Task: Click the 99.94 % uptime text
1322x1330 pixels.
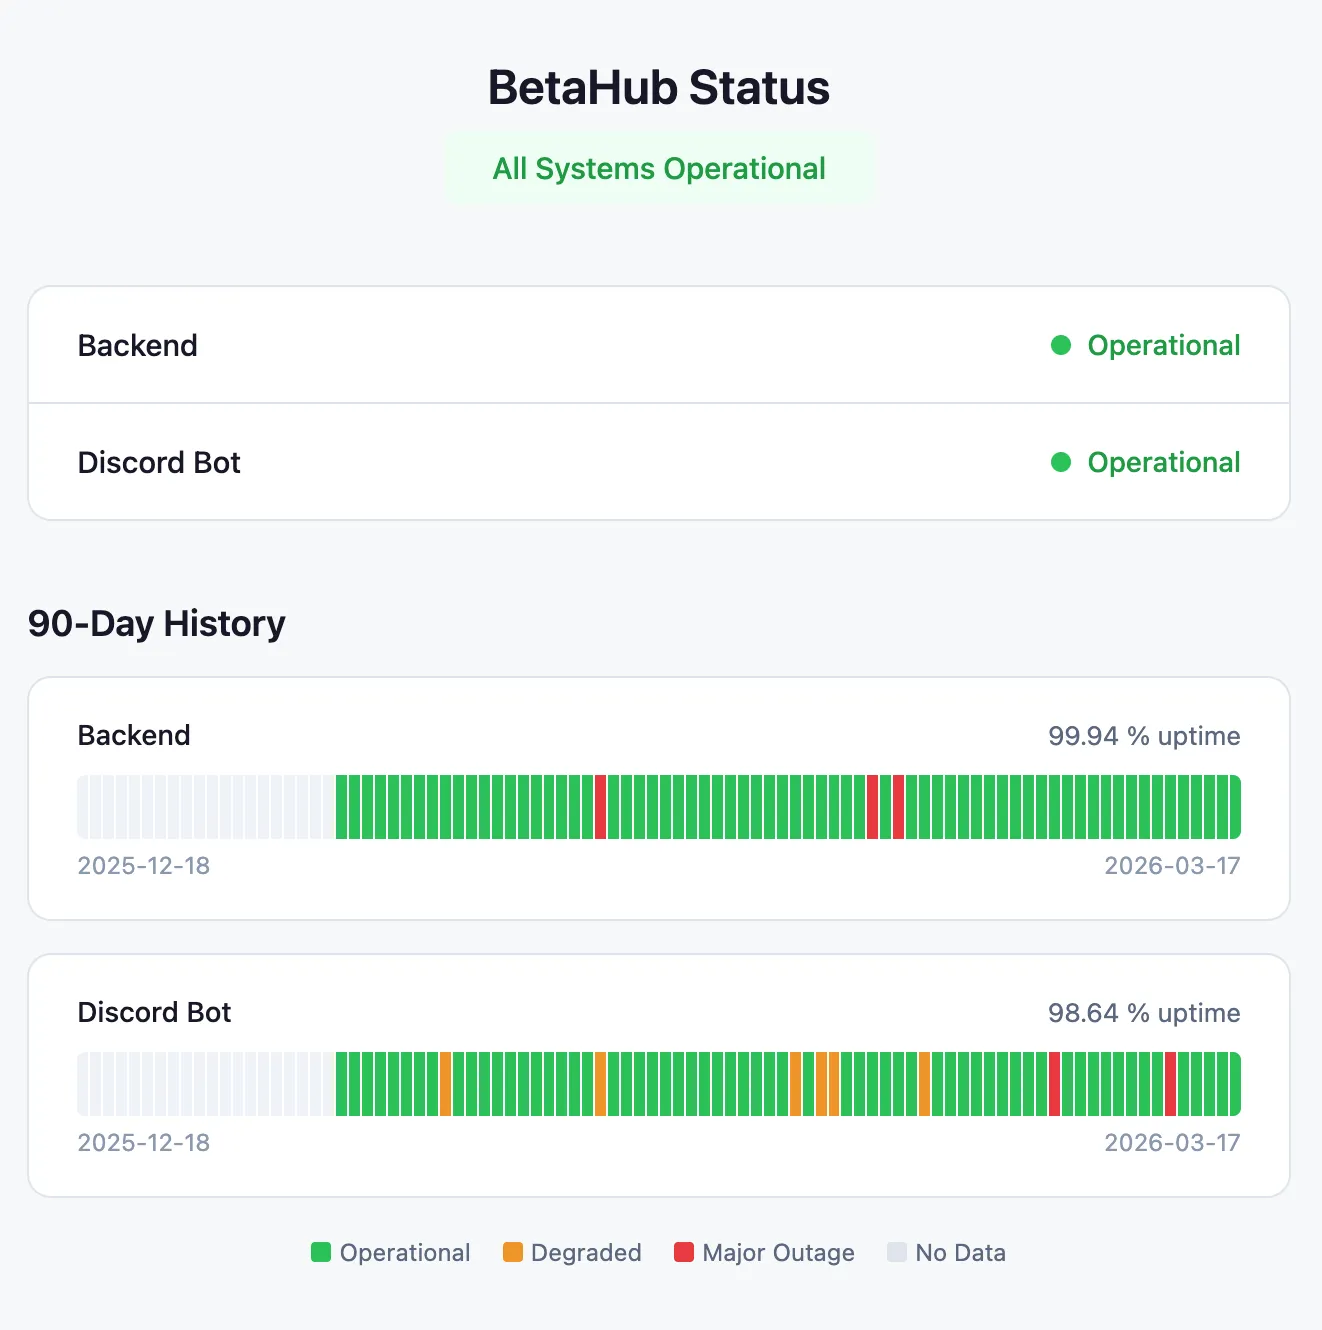Action: coord(1143,736)
